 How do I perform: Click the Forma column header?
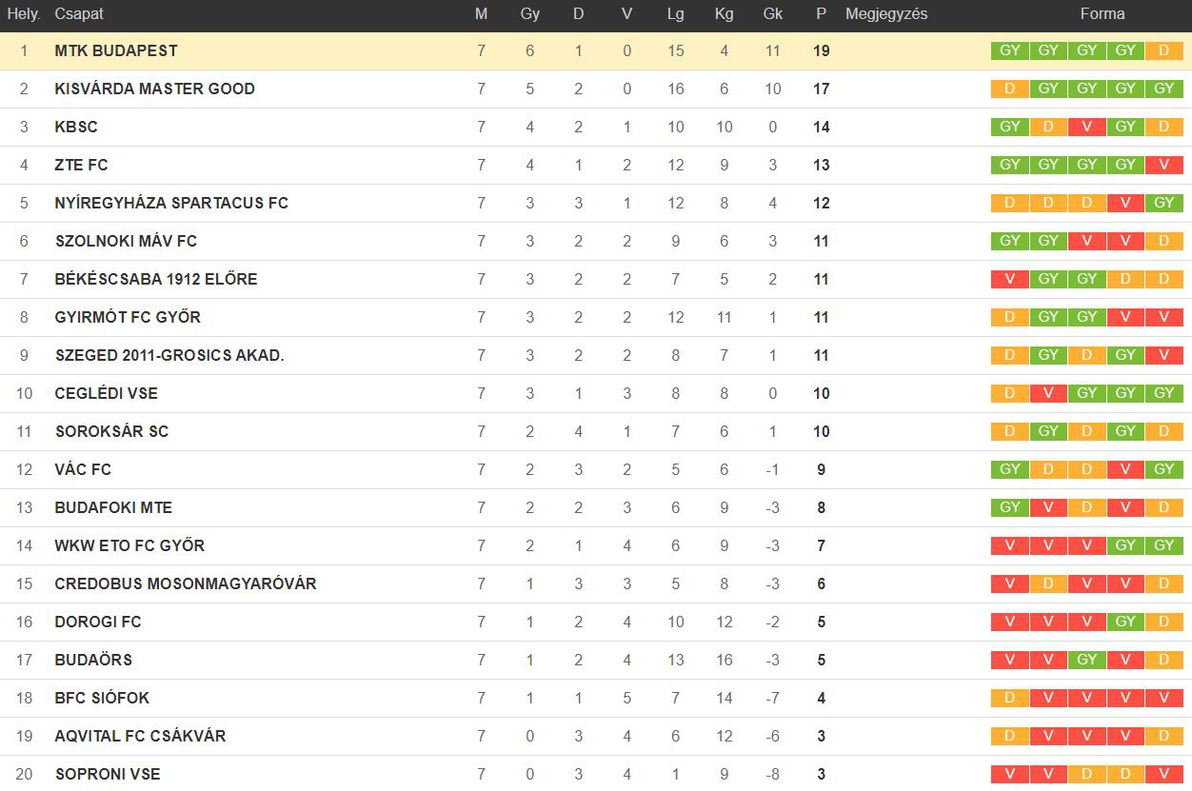[1102, 14]
